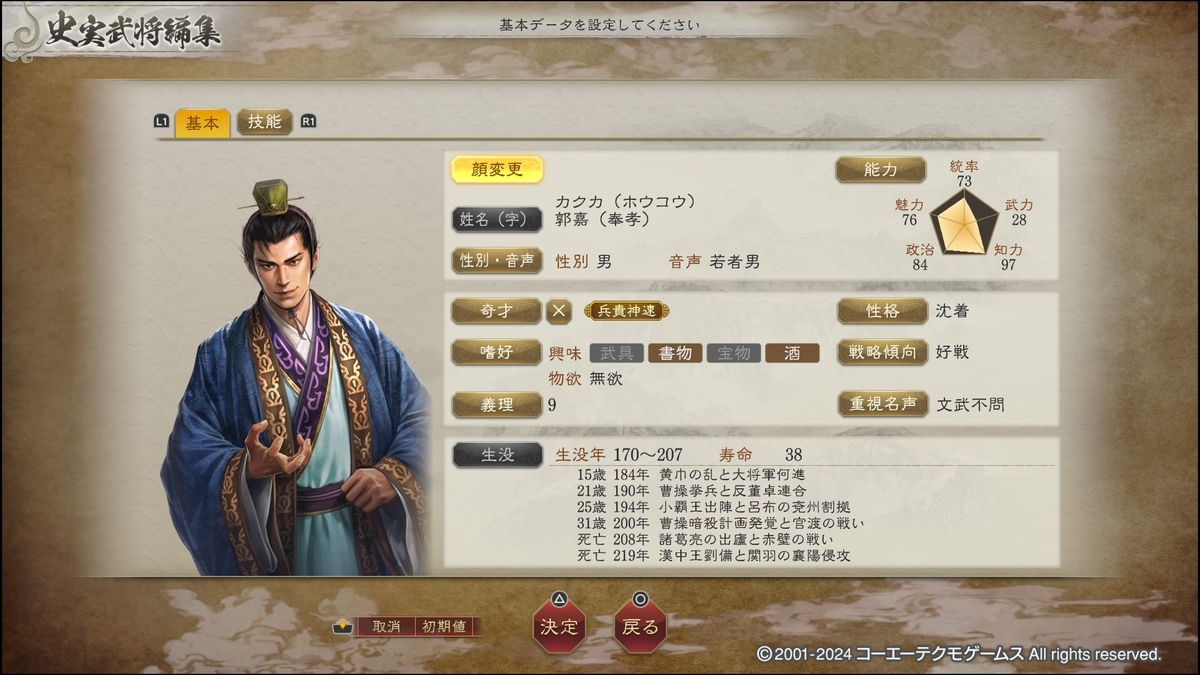Open the 性格 personality selector
The image size is (1200, 675).
pos(882,311)
